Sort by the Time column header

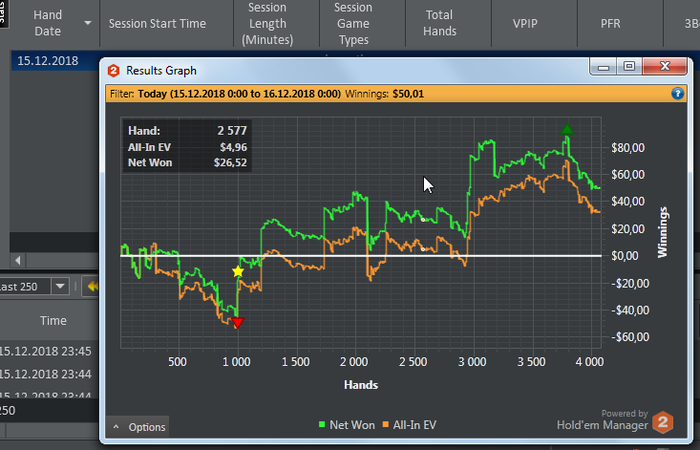coord(53,321)
